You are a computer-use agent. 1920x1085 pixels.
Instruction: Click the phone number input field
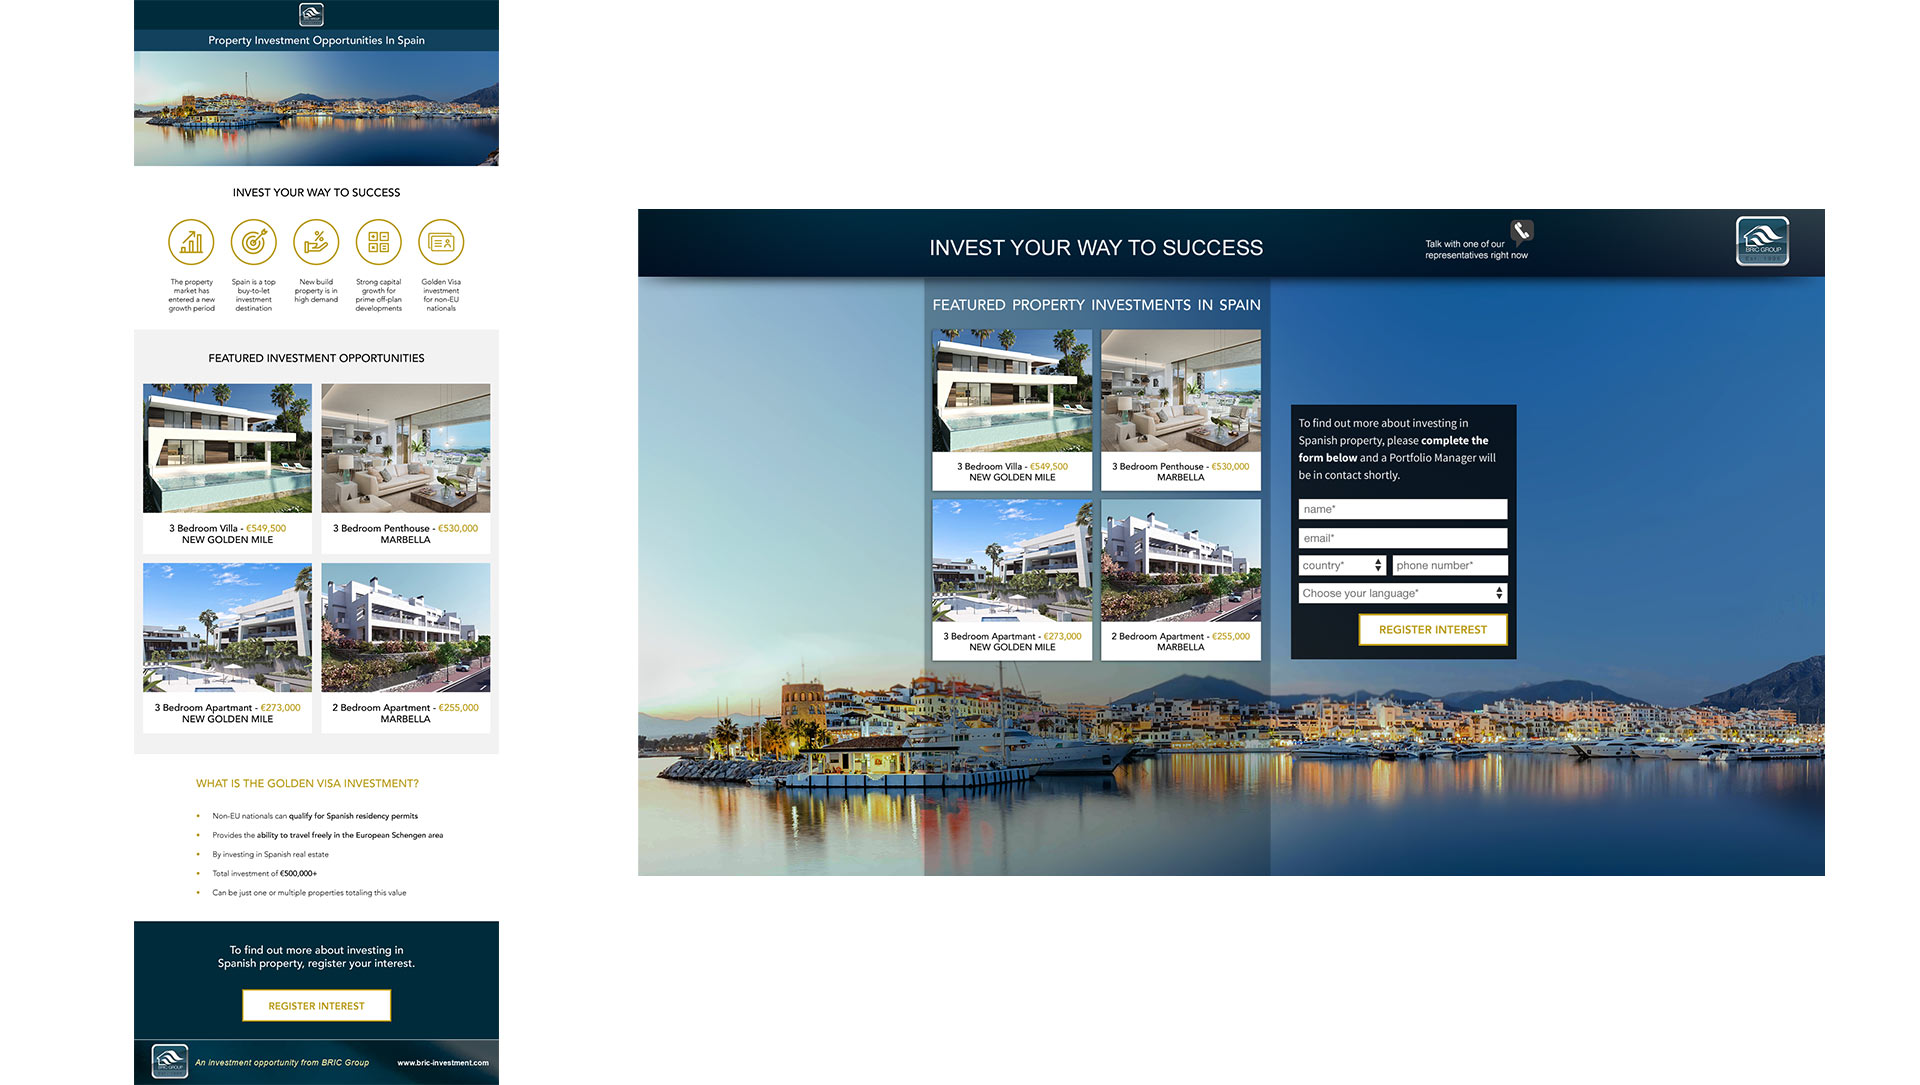[x=1449, y=565]
